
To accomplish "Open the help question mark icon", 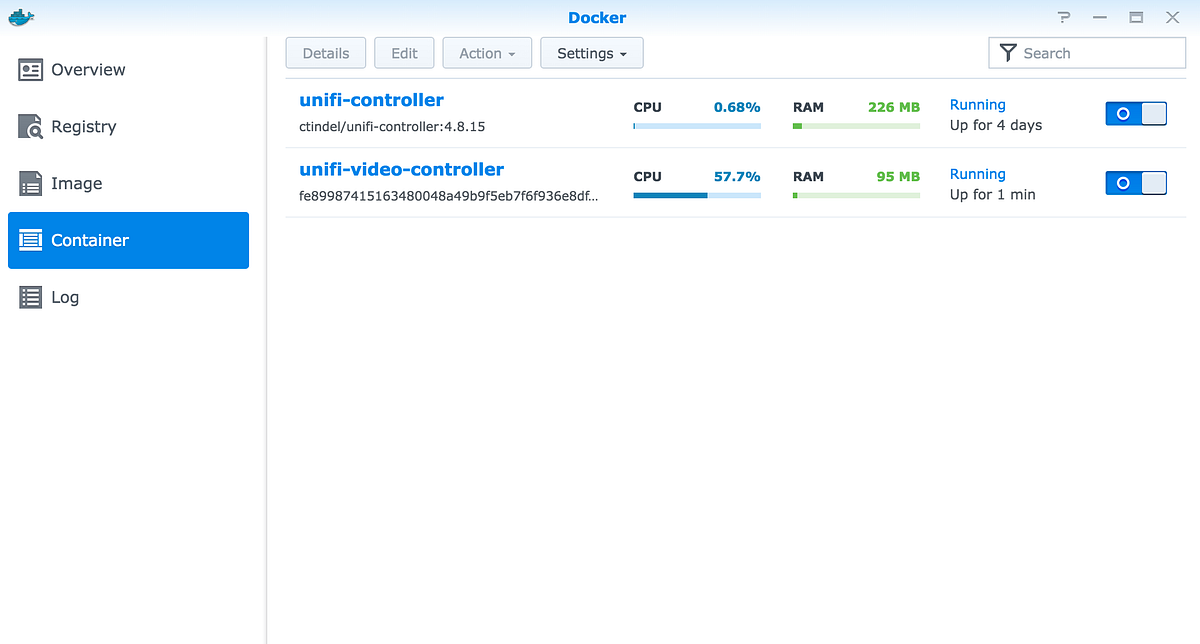I will (1064, 17).
